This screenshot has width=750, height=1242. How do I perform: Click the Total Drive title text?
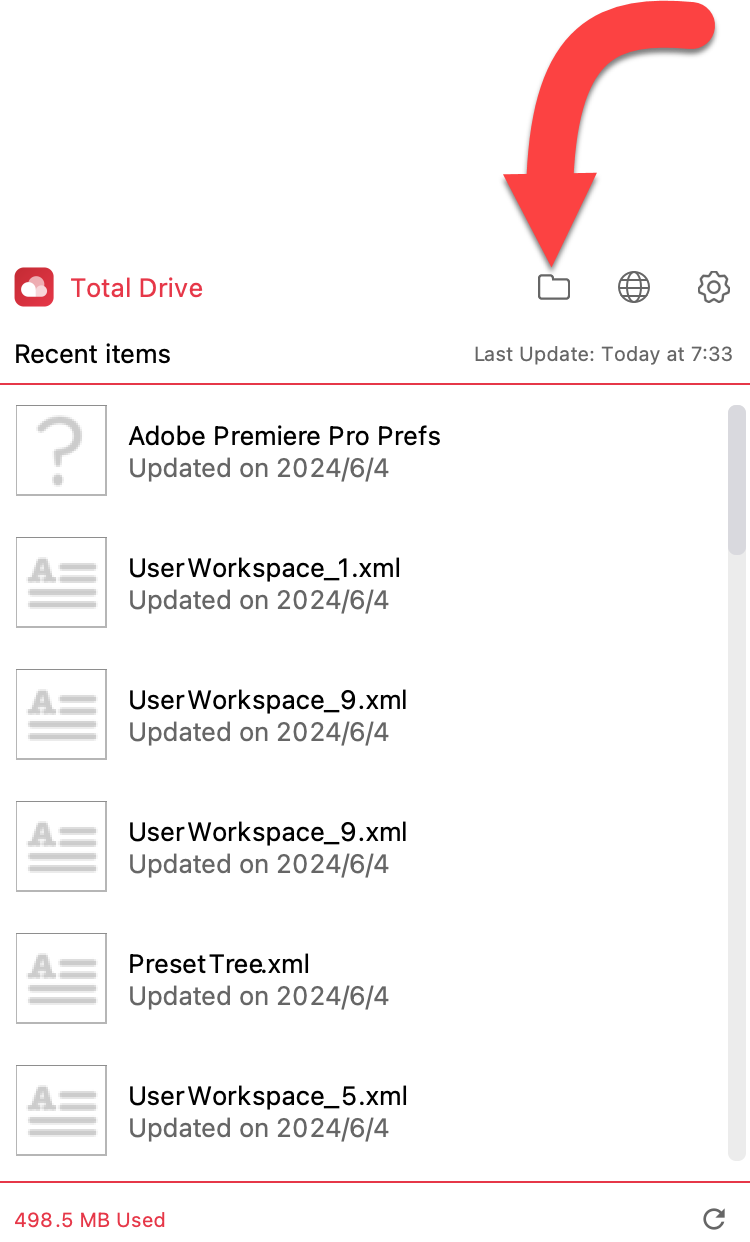coord(137,288)
